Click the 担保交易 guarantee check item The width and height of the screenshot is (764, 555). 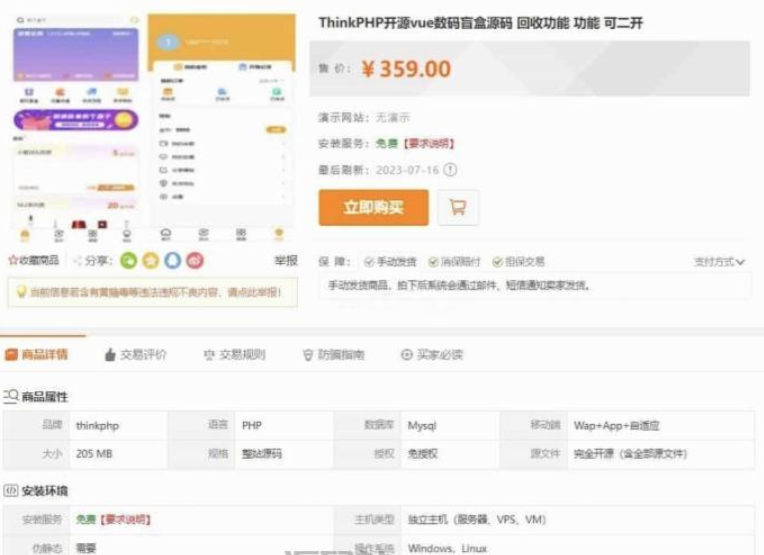(x=518, y=262)
